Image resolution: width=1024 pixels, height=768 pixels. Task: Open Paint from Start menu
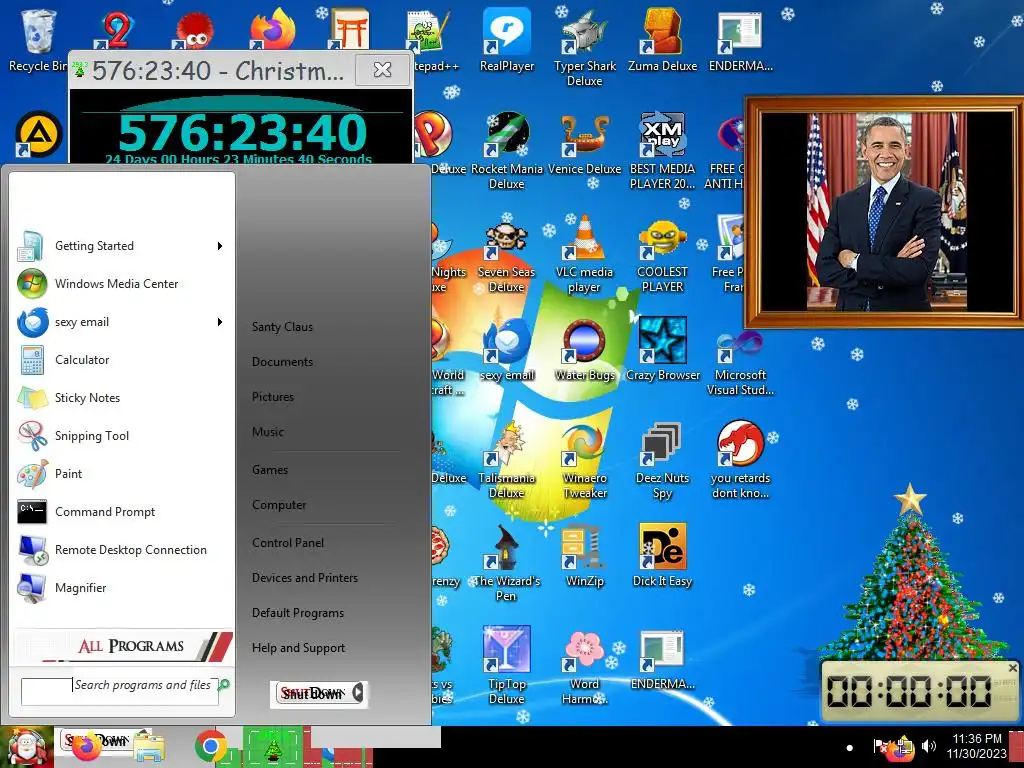(x=121, y=473)
